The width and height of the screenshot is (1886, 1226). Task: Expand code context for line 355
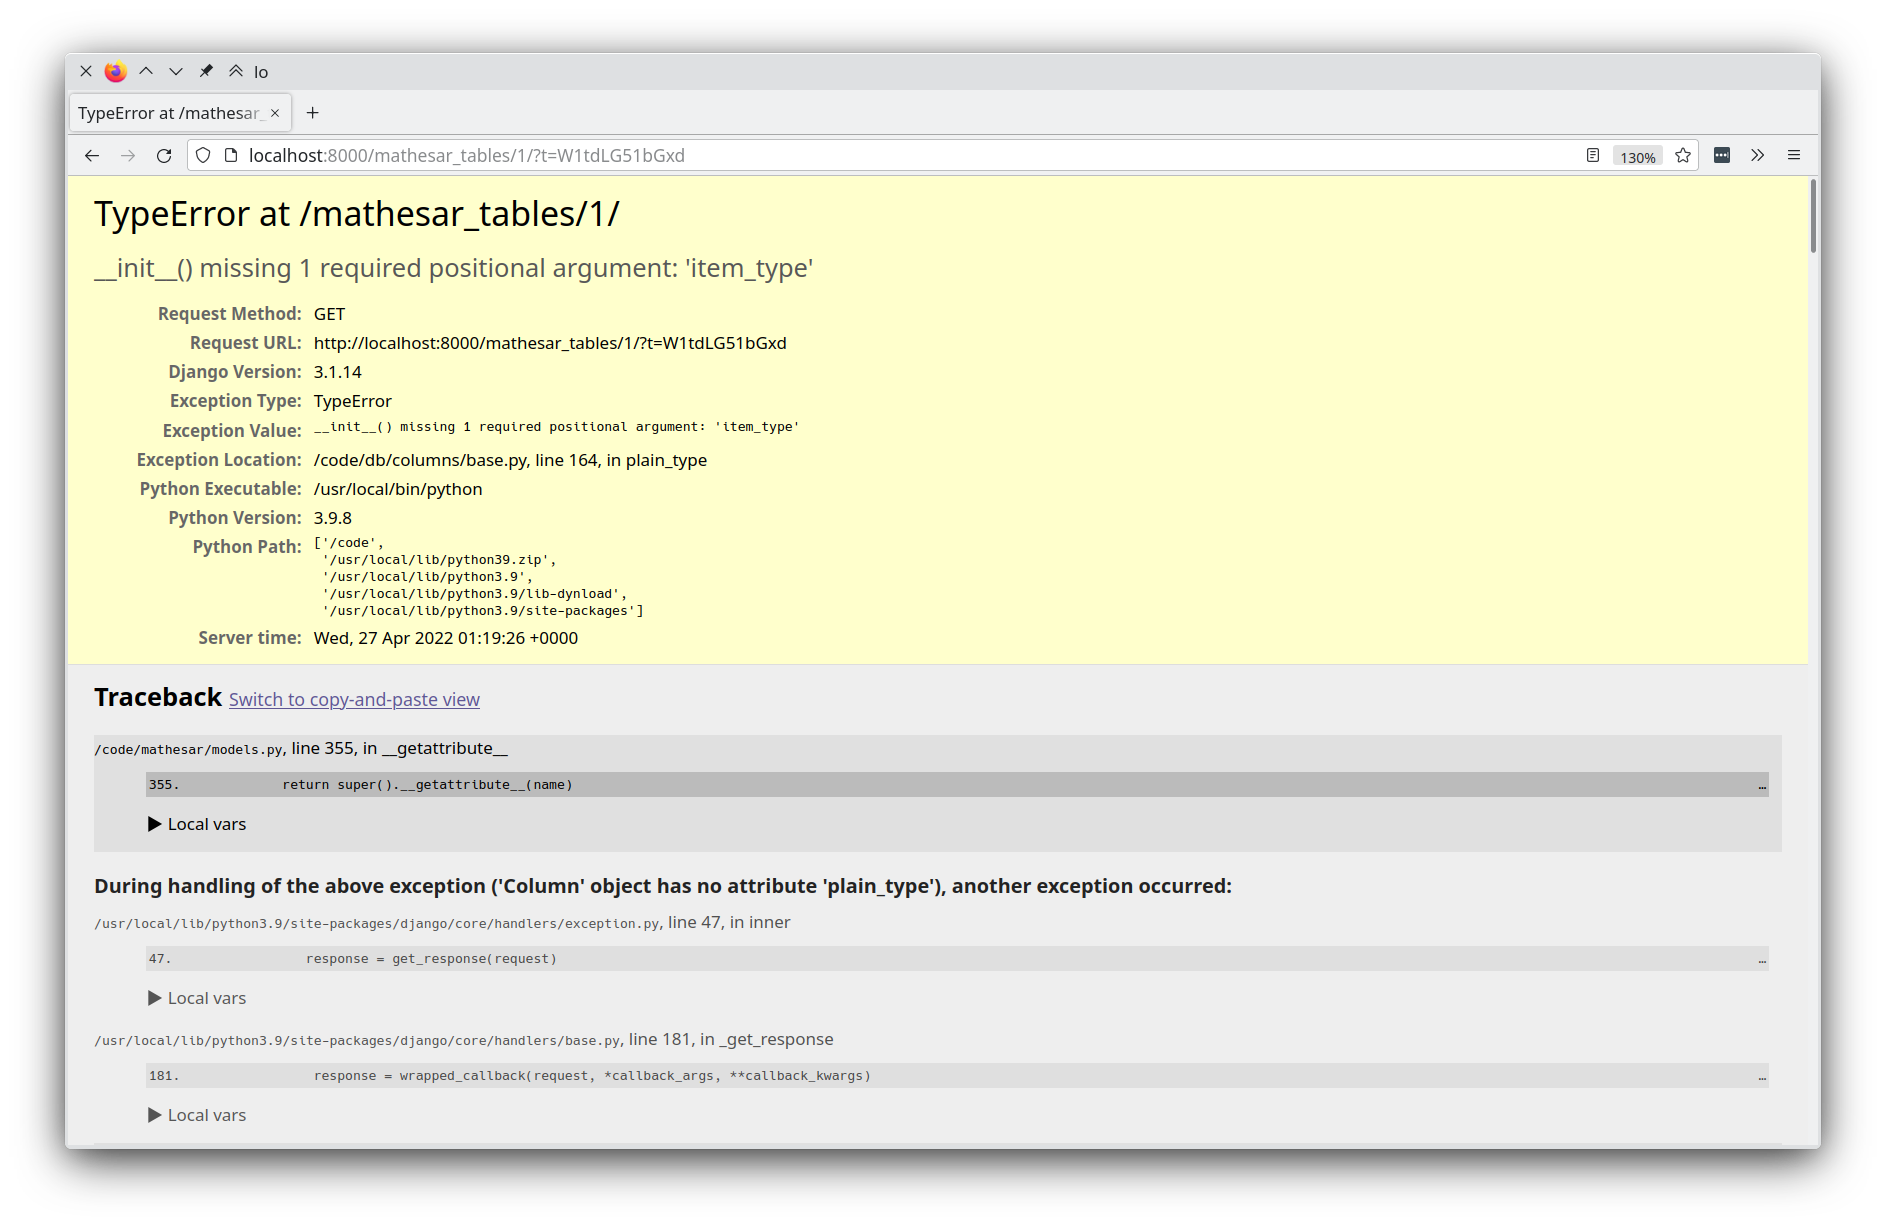pos(957,785)
